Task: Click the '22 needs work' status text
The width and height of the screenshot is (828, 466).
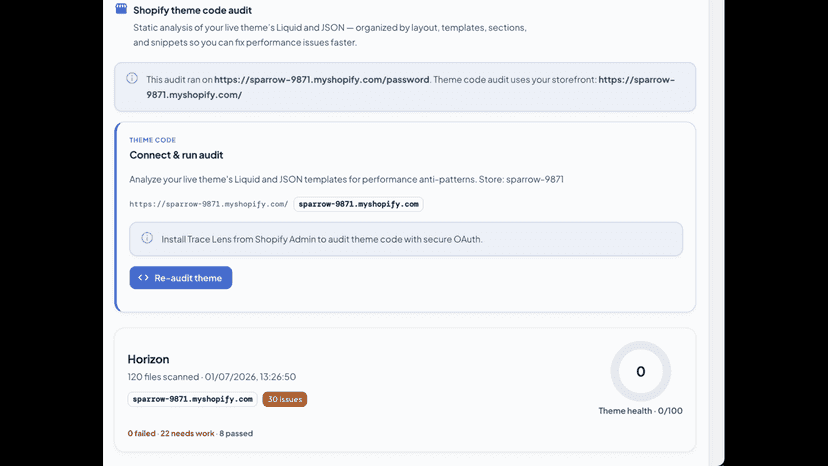Action: pos(187,433)
